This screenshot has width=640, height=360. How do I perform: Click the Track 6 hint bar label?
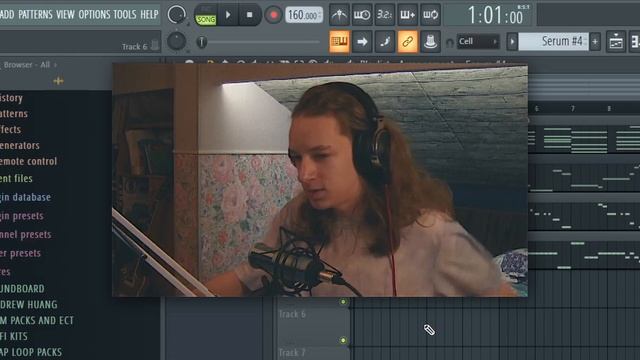point(134,47)
